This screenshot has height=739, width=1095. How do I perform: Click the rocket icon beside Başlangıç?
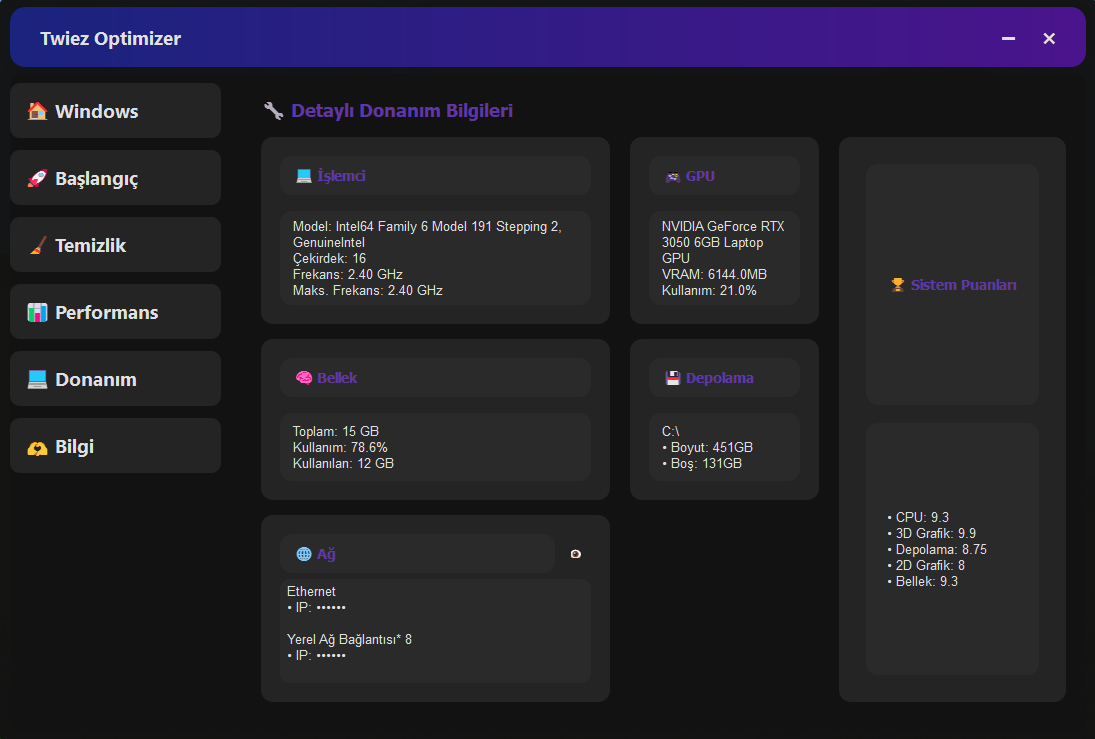click(x=37, y=178)
